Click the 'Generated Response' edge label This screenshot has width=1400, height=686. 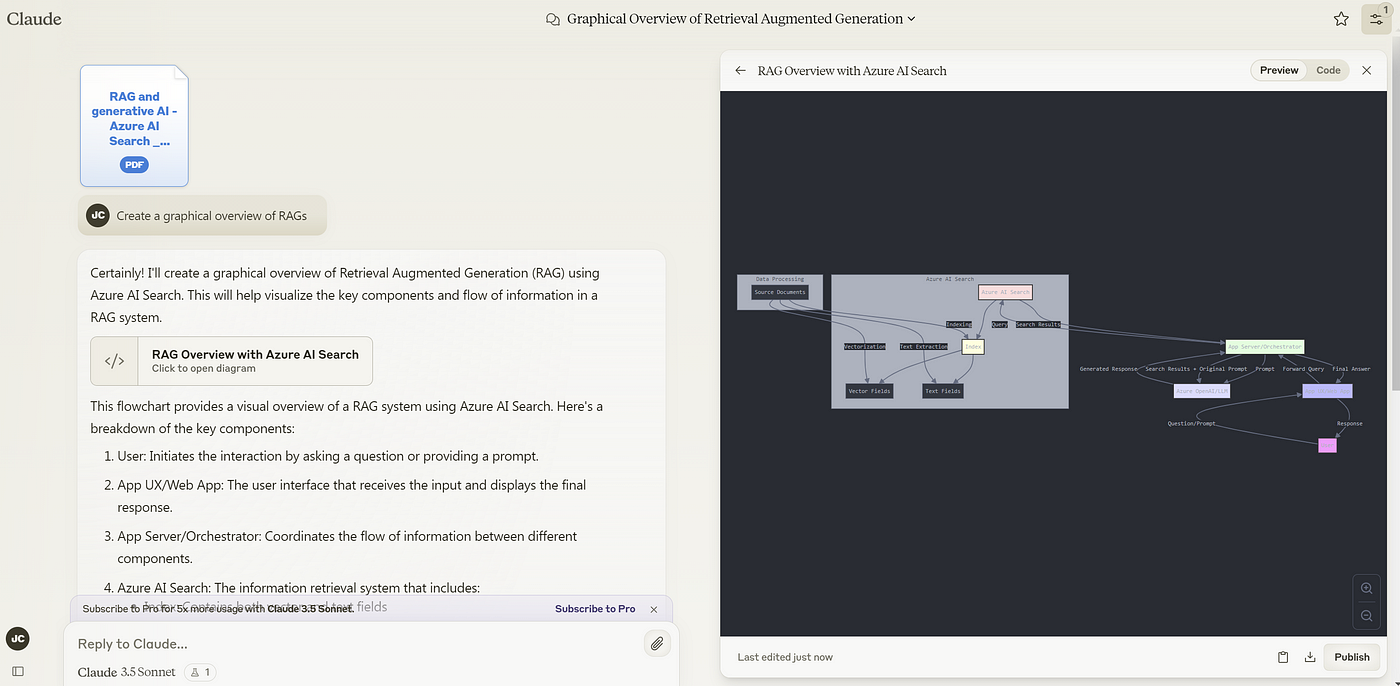point(1108,369)
